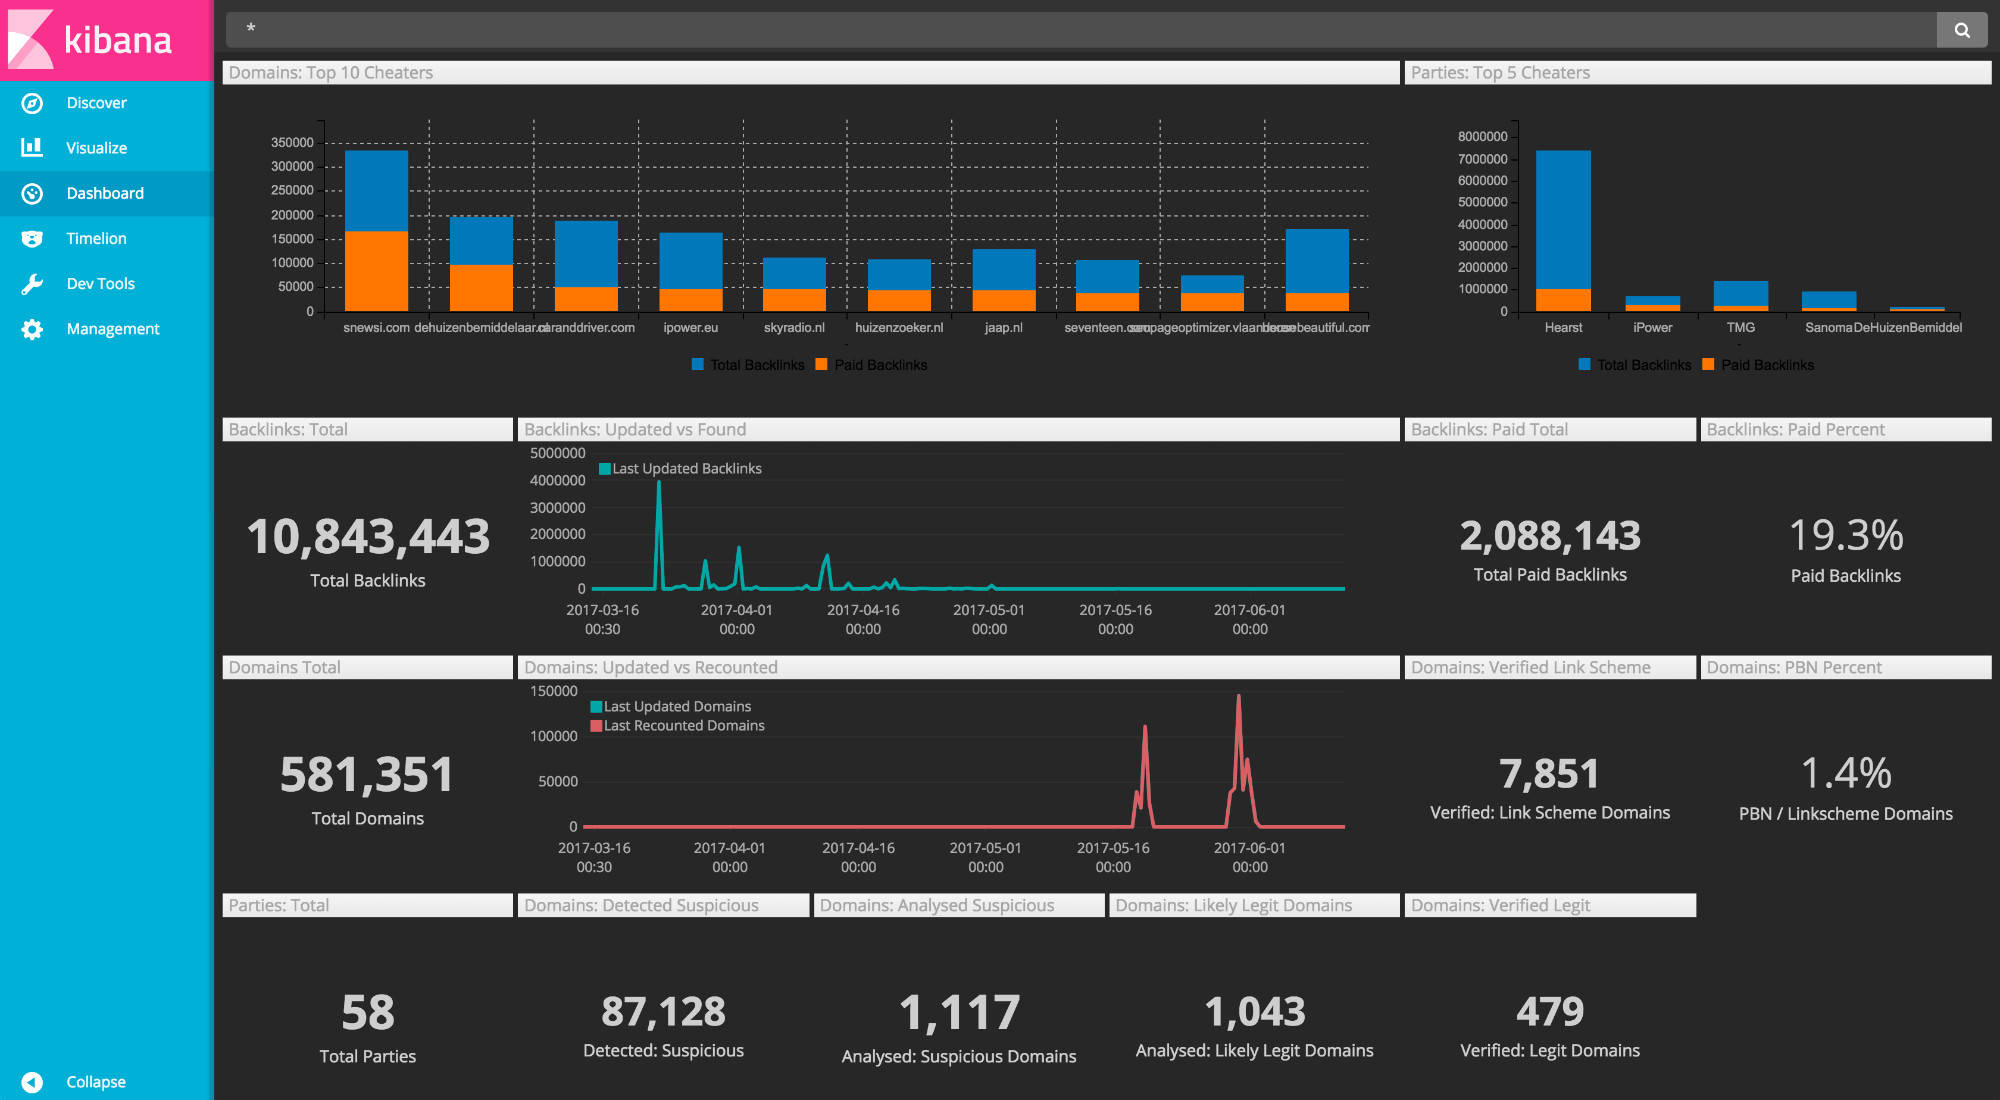Collapse the sidebar using the arrow icon
2000x1100 pixels.
pos(32,1082)
